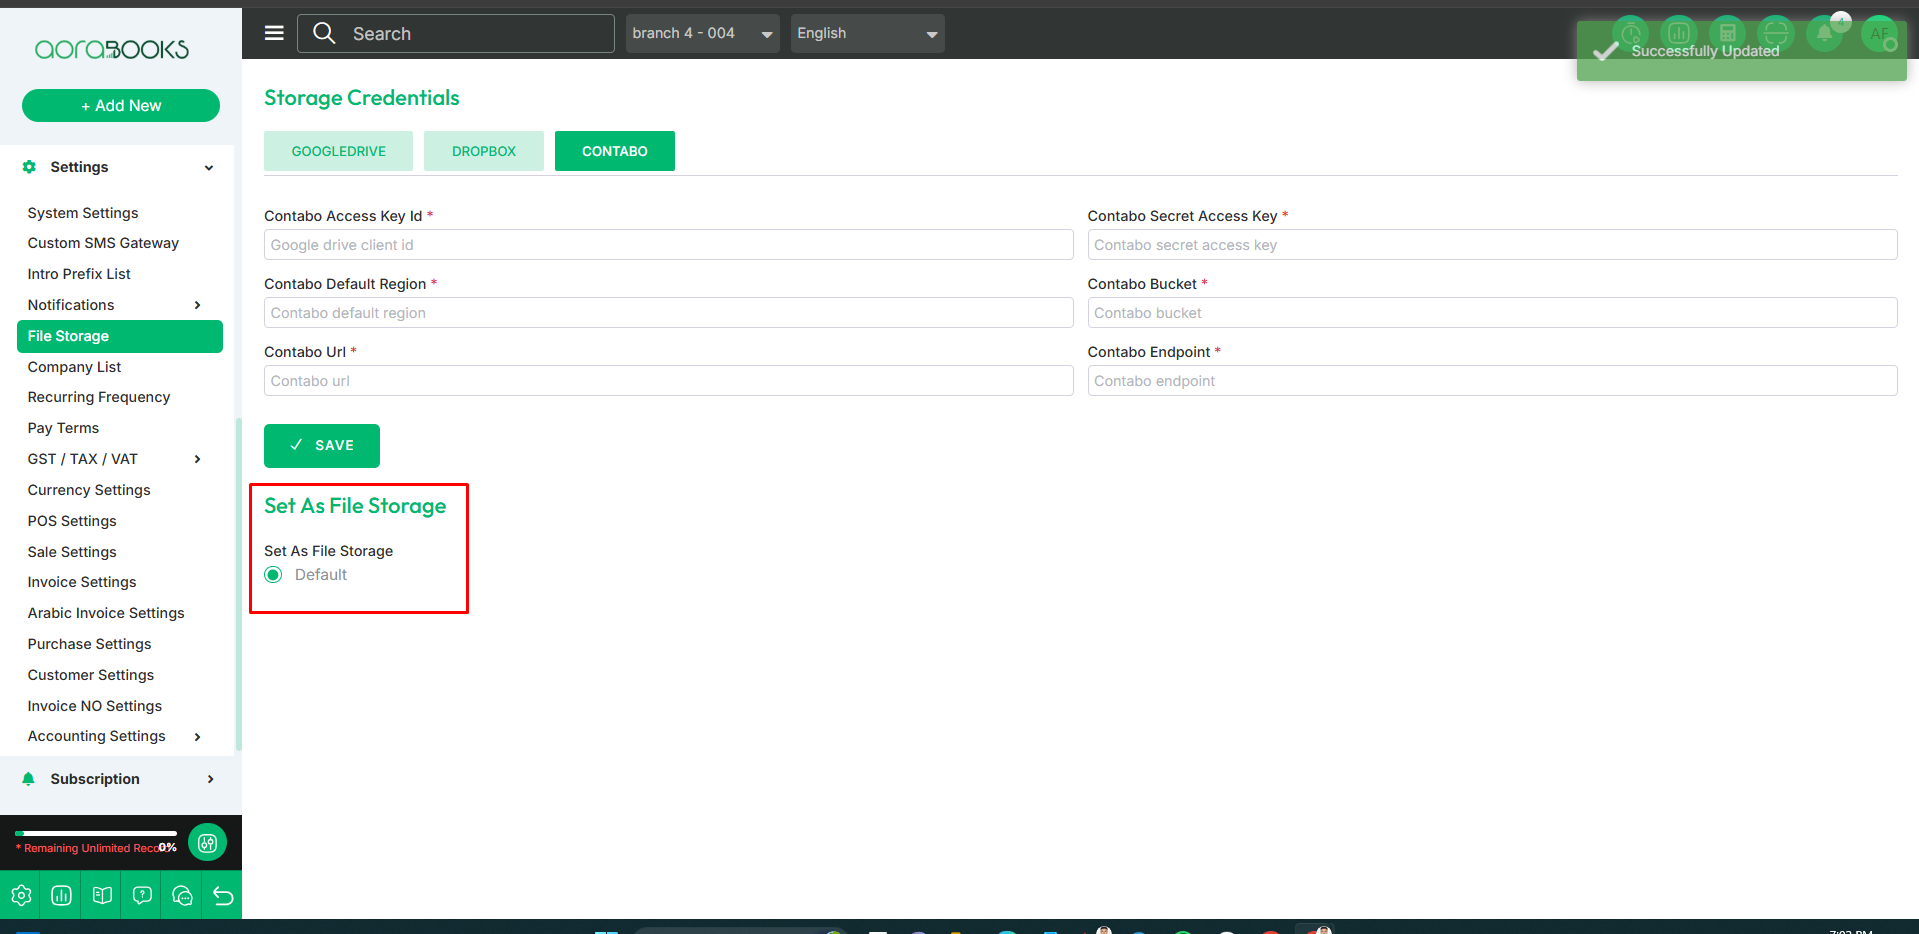Open the English language dropdown
1919x934 pixels.
tap(867, 33)
